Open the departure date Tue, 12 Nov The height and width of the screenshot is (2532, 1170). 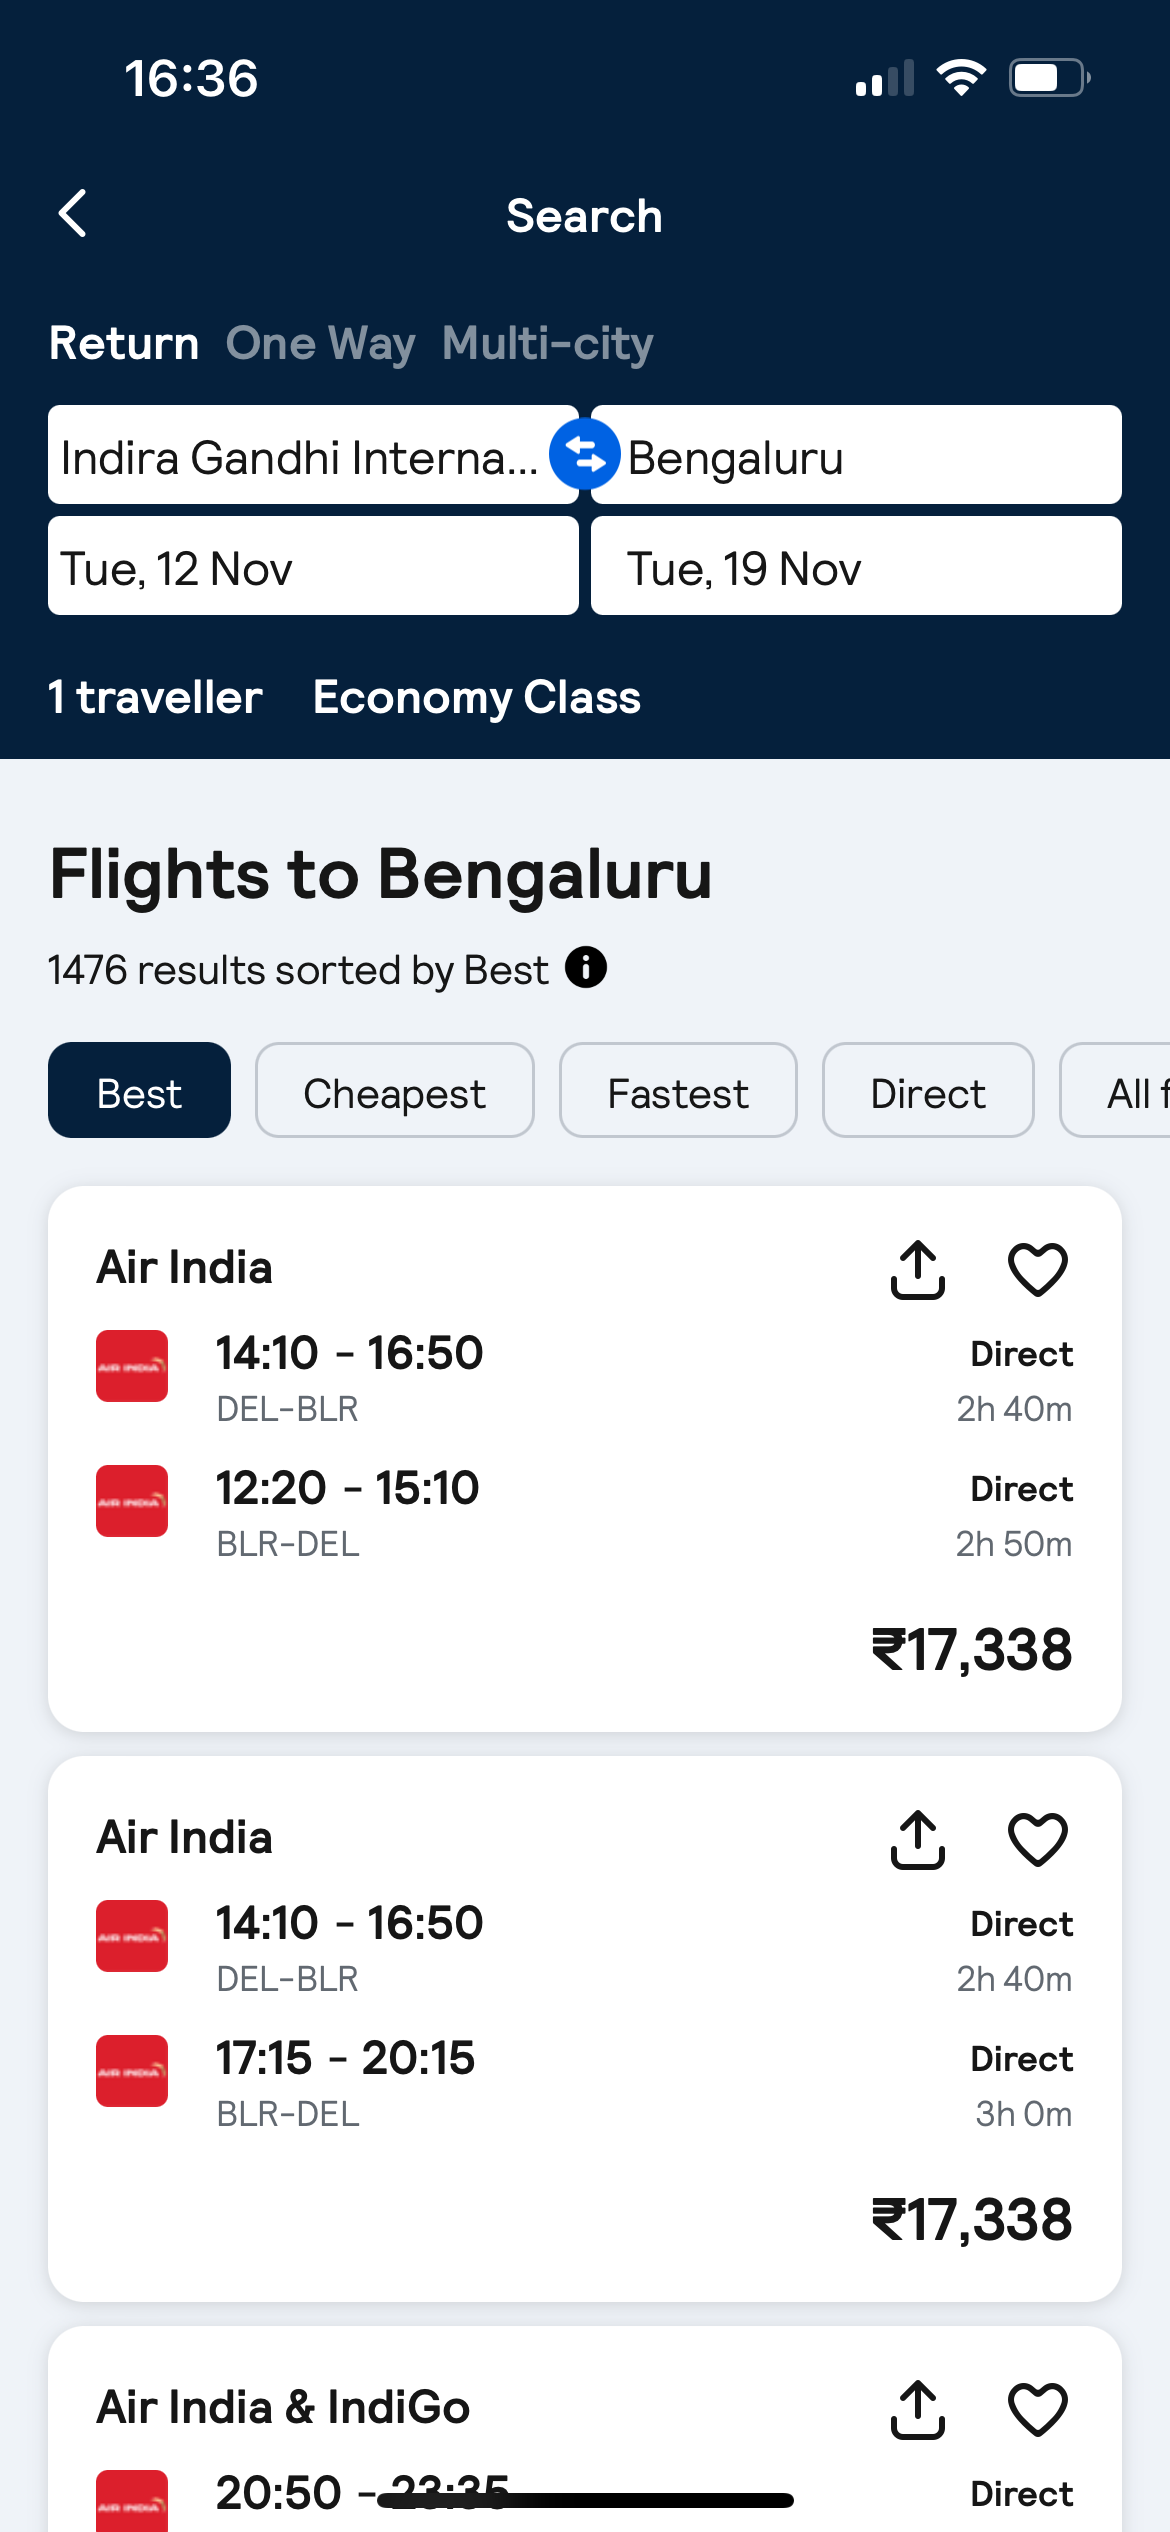(312, 566)
